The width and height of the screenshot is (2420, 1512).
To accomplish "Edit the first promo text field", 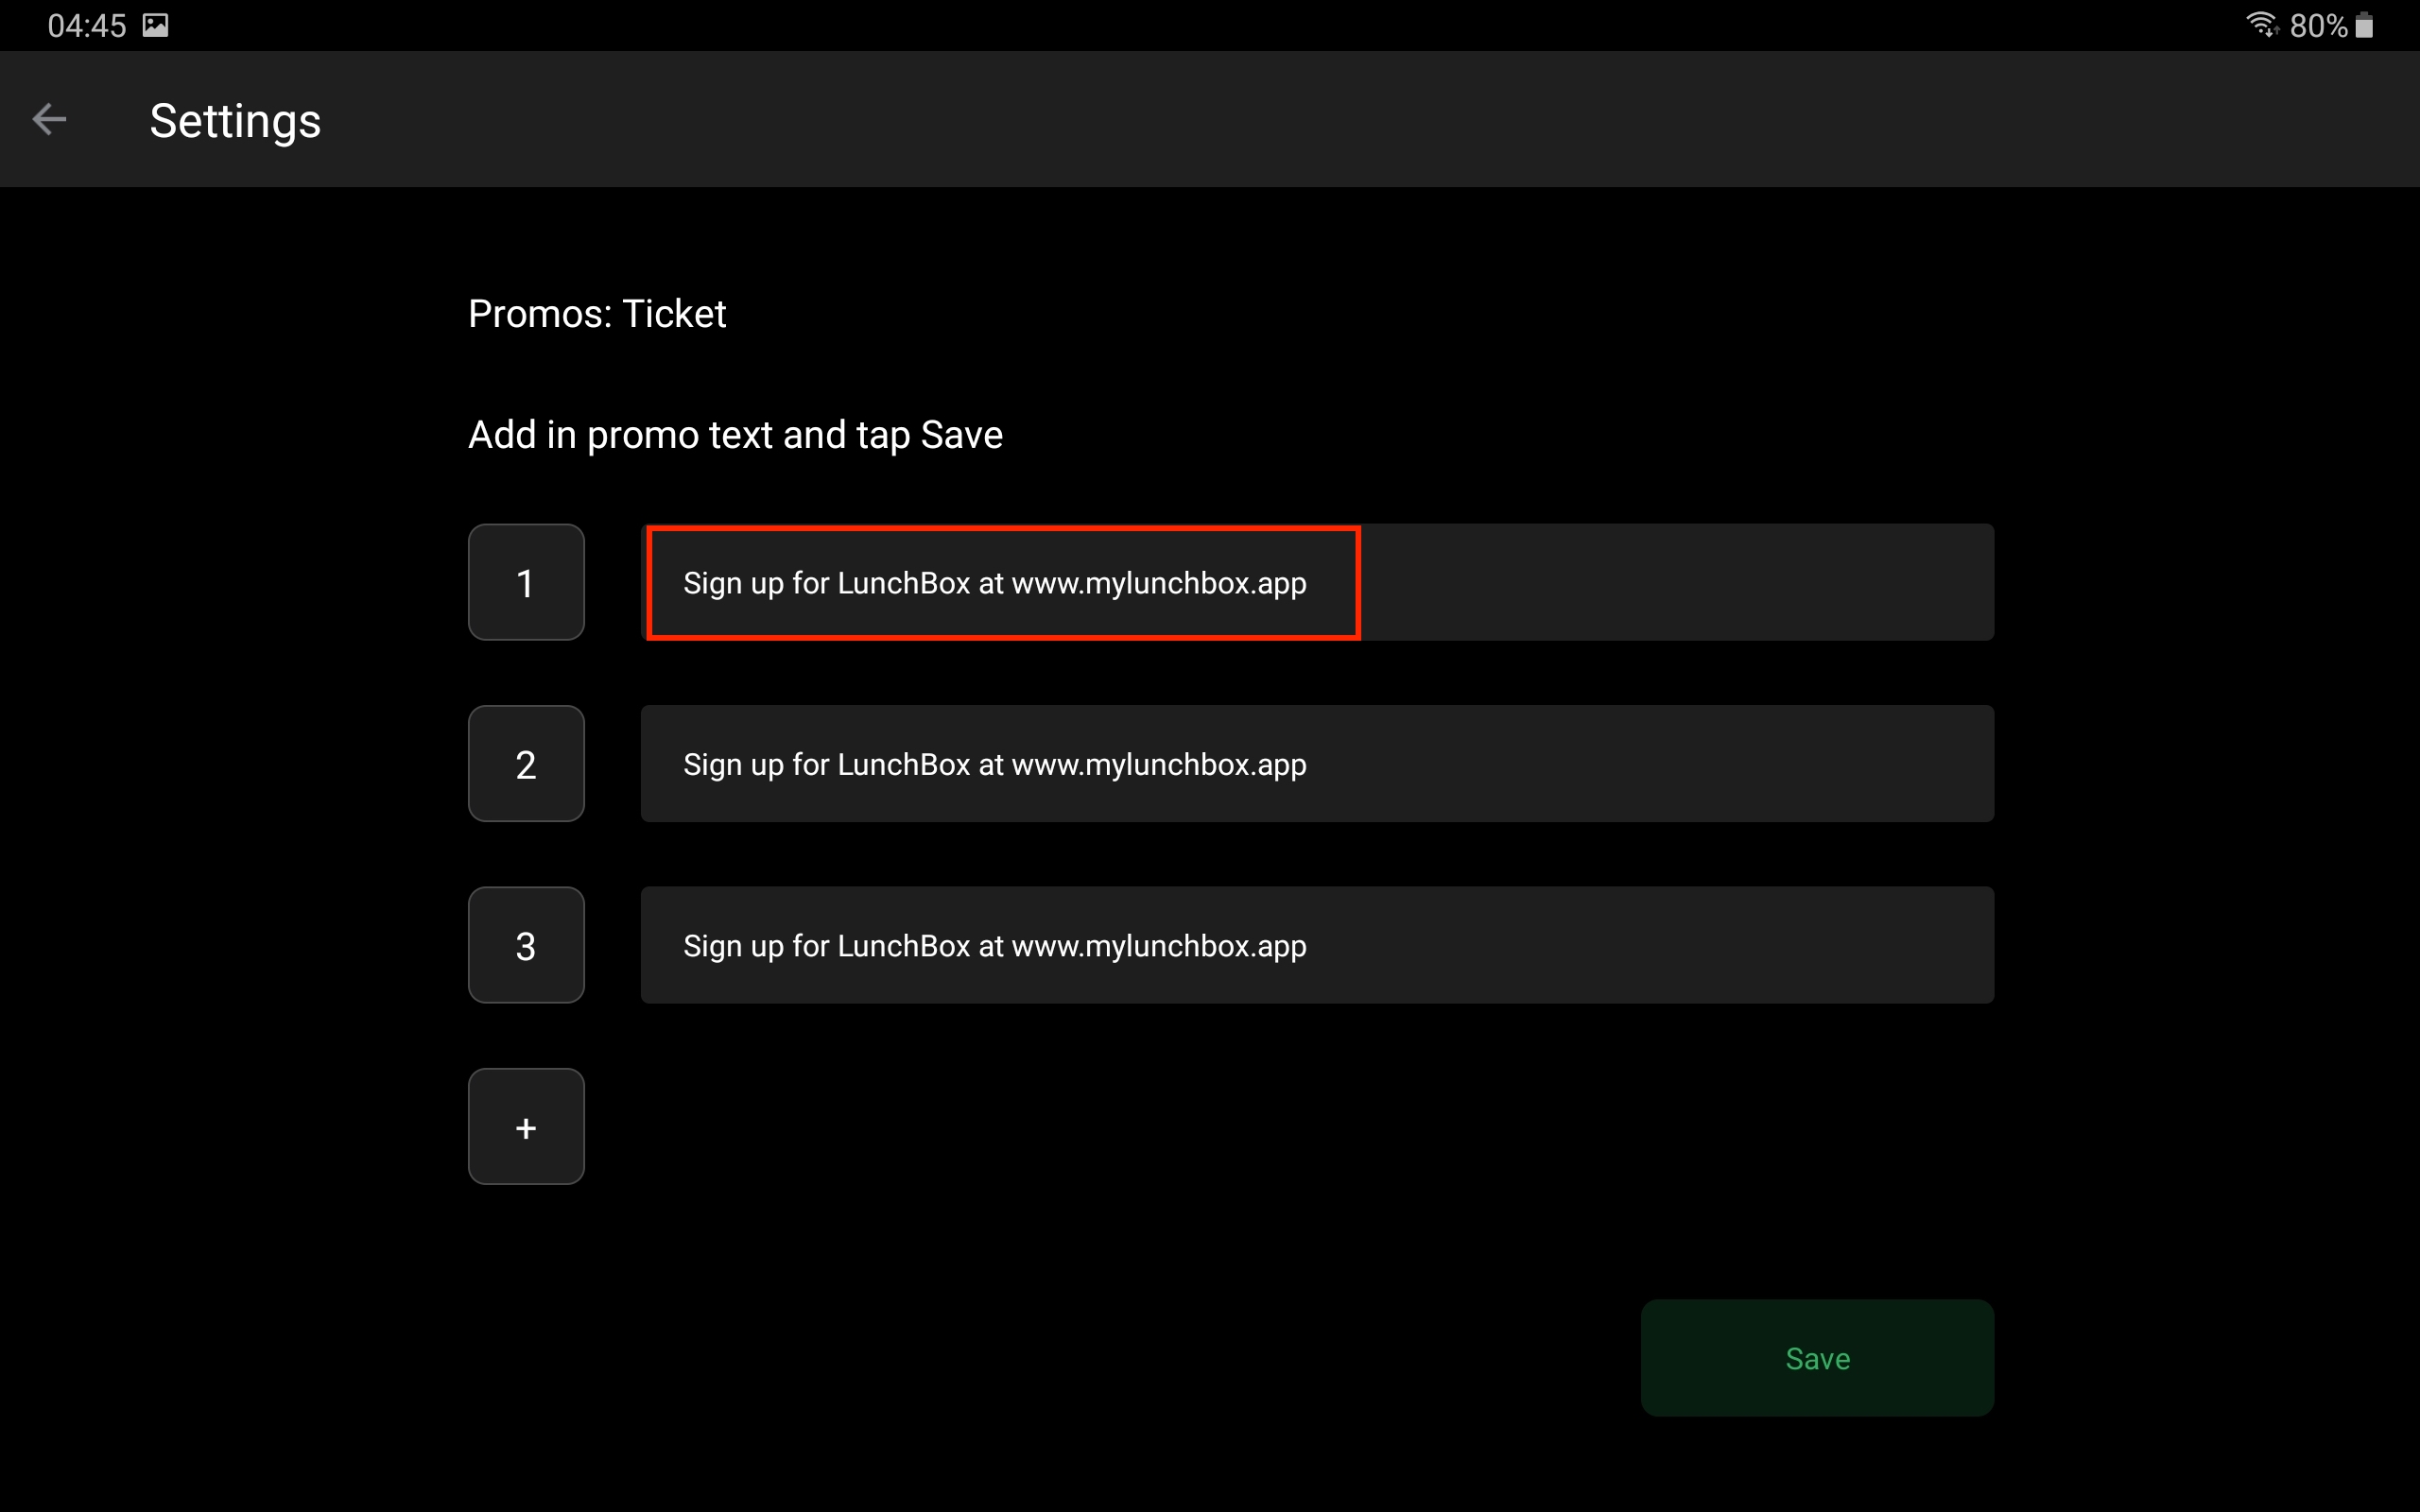I will coord(1317,582).
